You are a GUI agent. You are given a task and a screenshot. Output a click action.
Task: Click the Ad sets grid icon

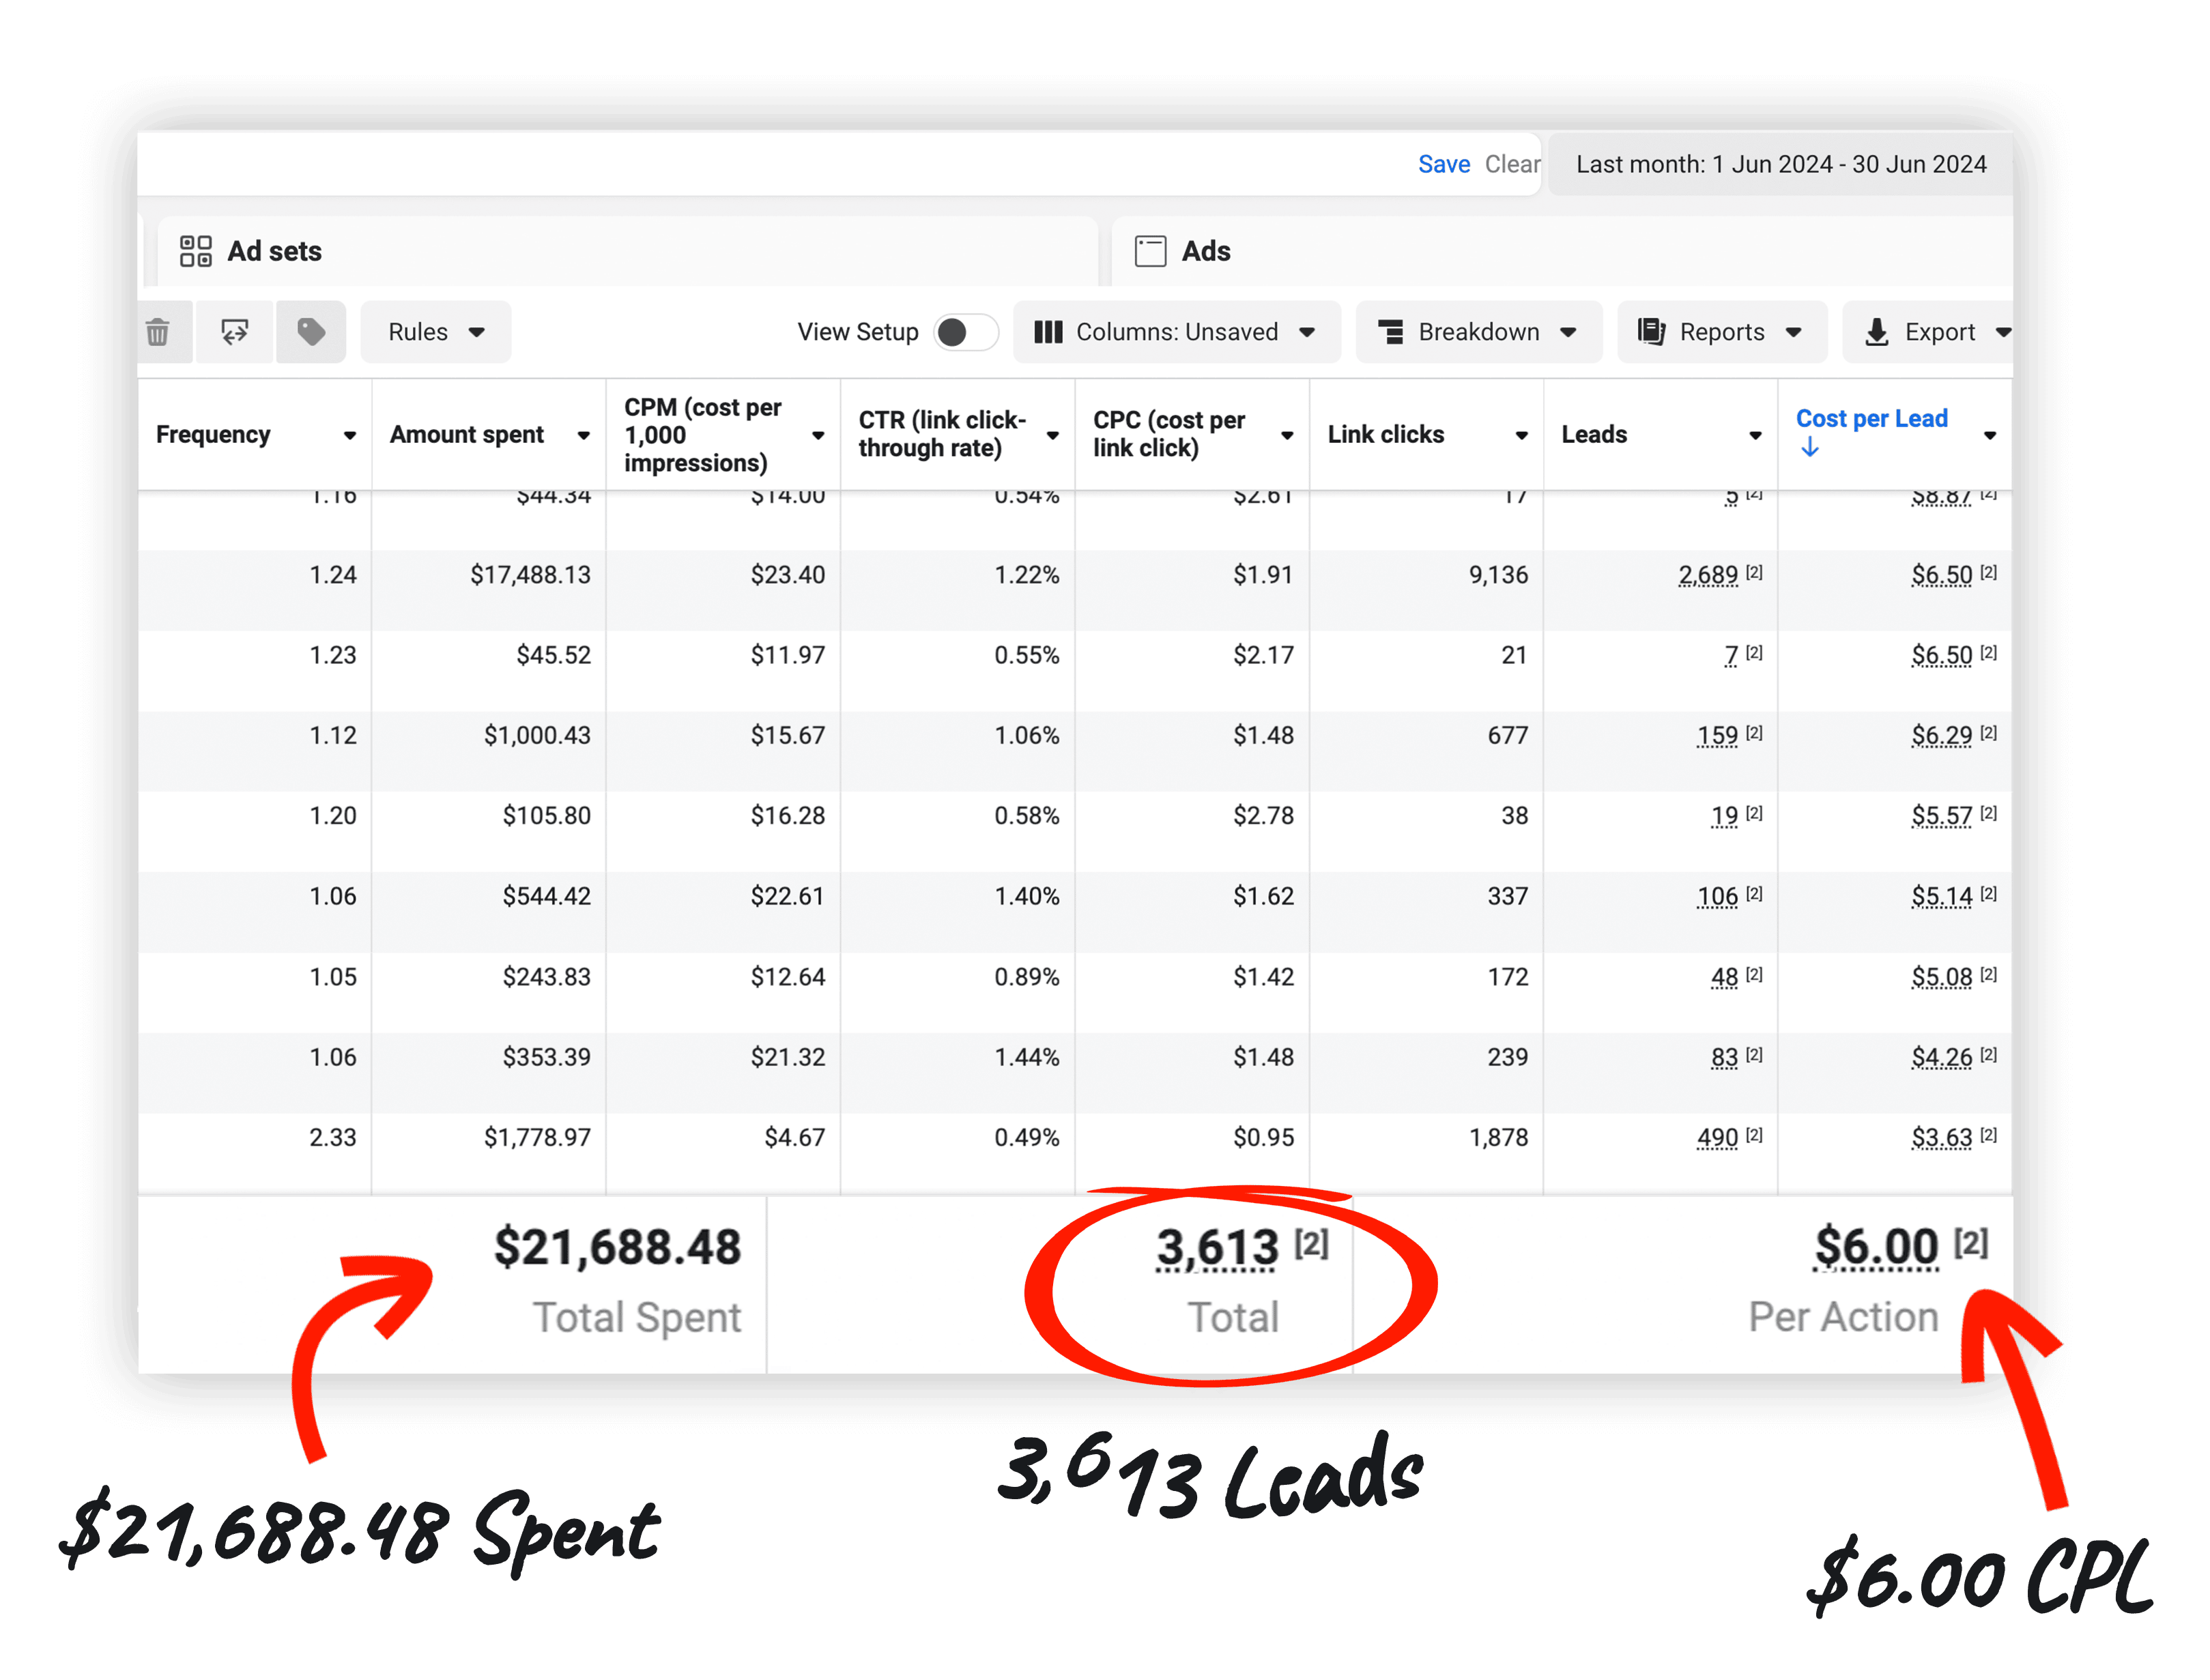click(196, 251)
